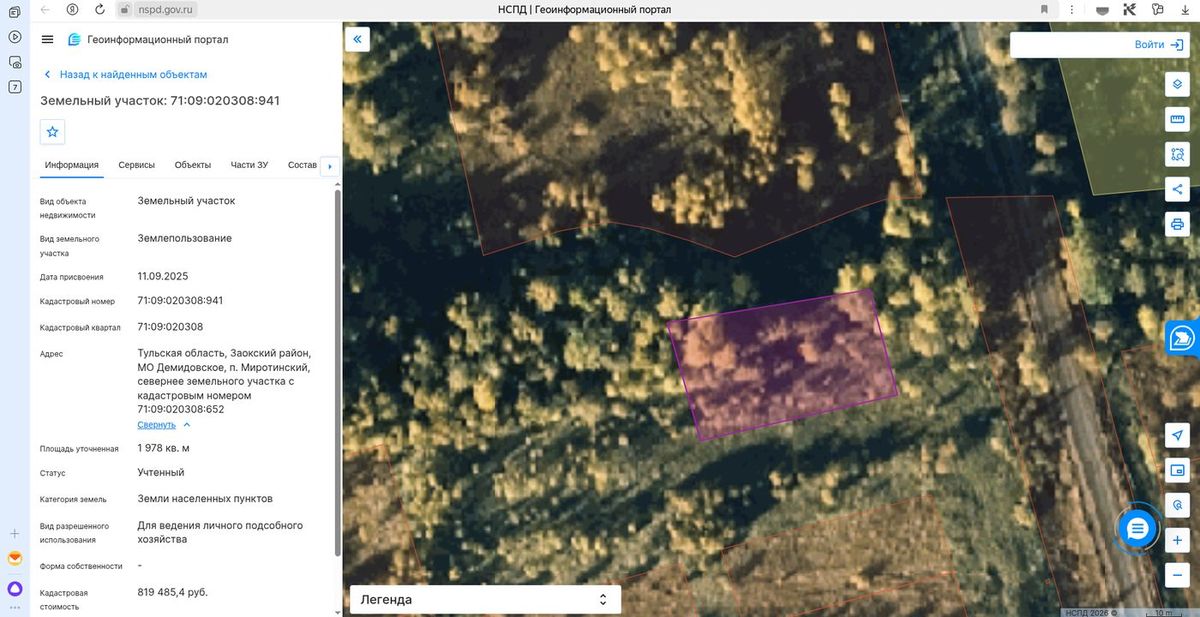Expand the Легенда panel

tap(485, 599)
